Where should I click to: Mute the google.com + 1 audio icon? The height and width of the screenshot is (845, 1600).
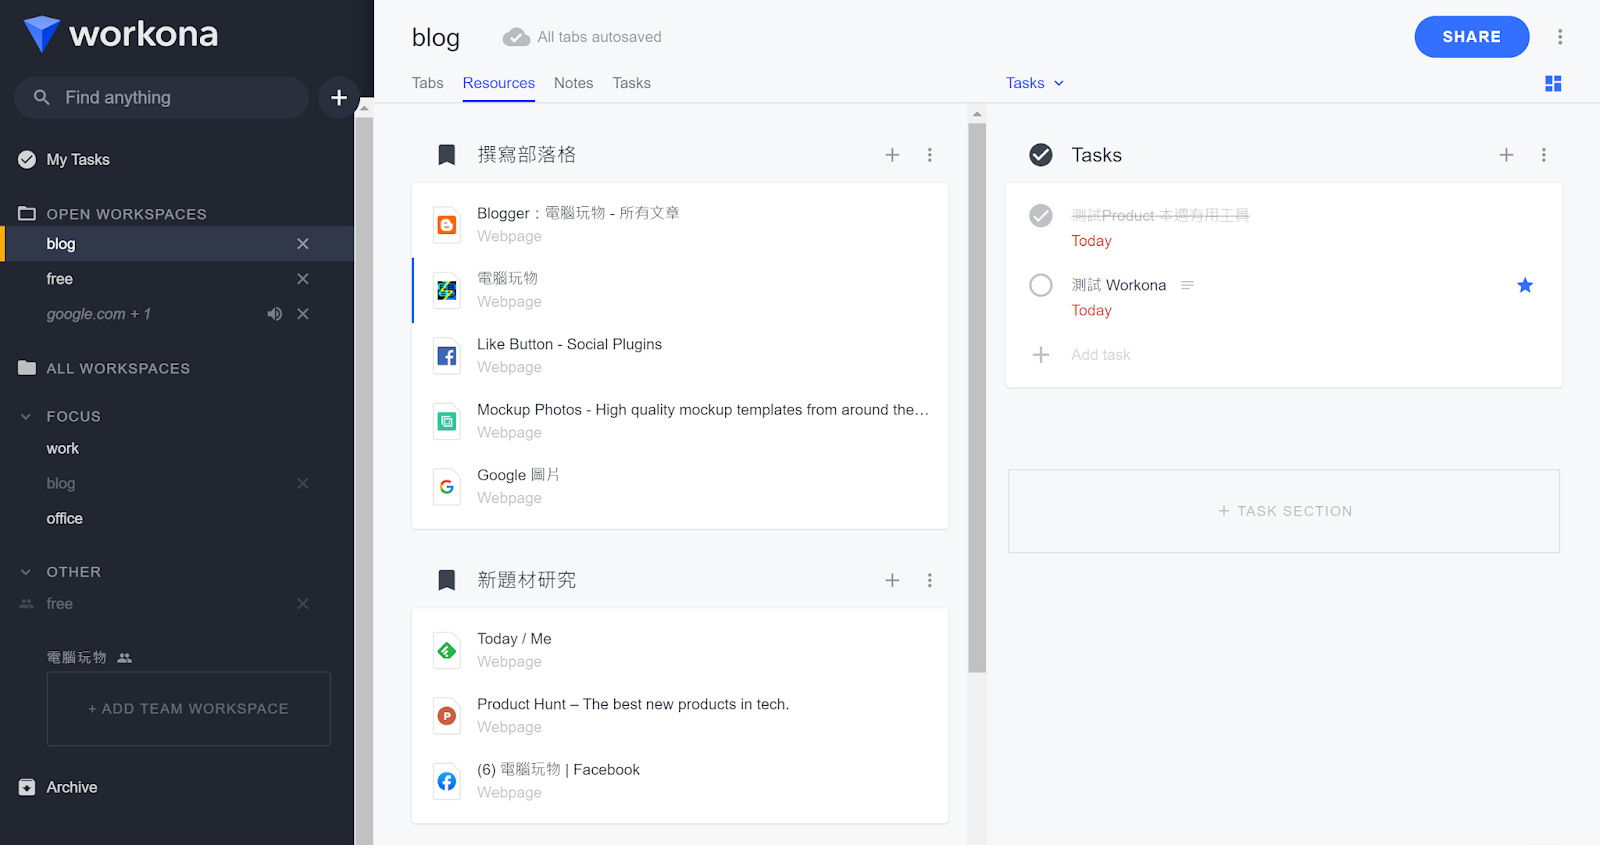click(x=274, y=314)
